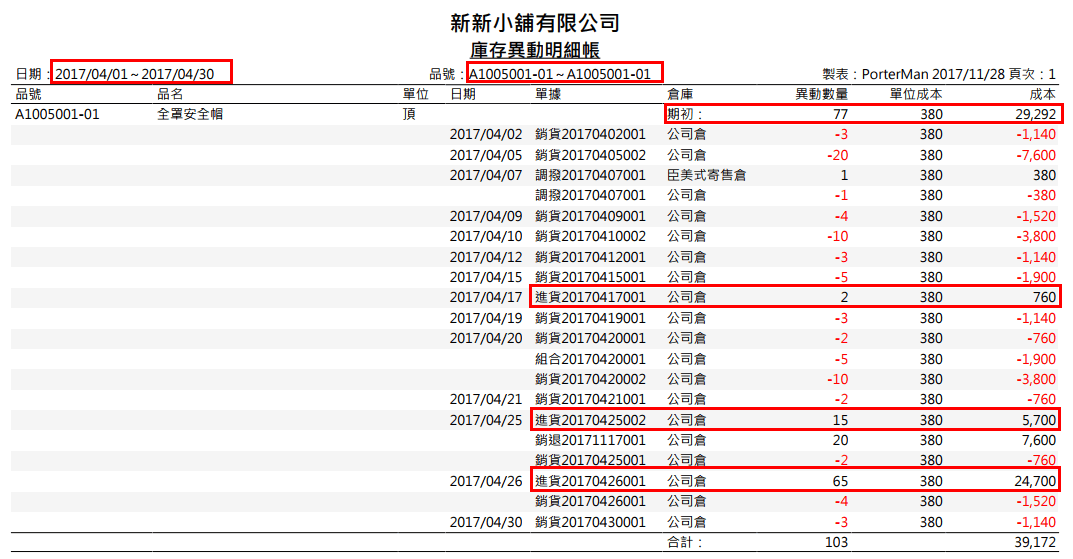Click the opening cost 29,292

coord(1035,114)
